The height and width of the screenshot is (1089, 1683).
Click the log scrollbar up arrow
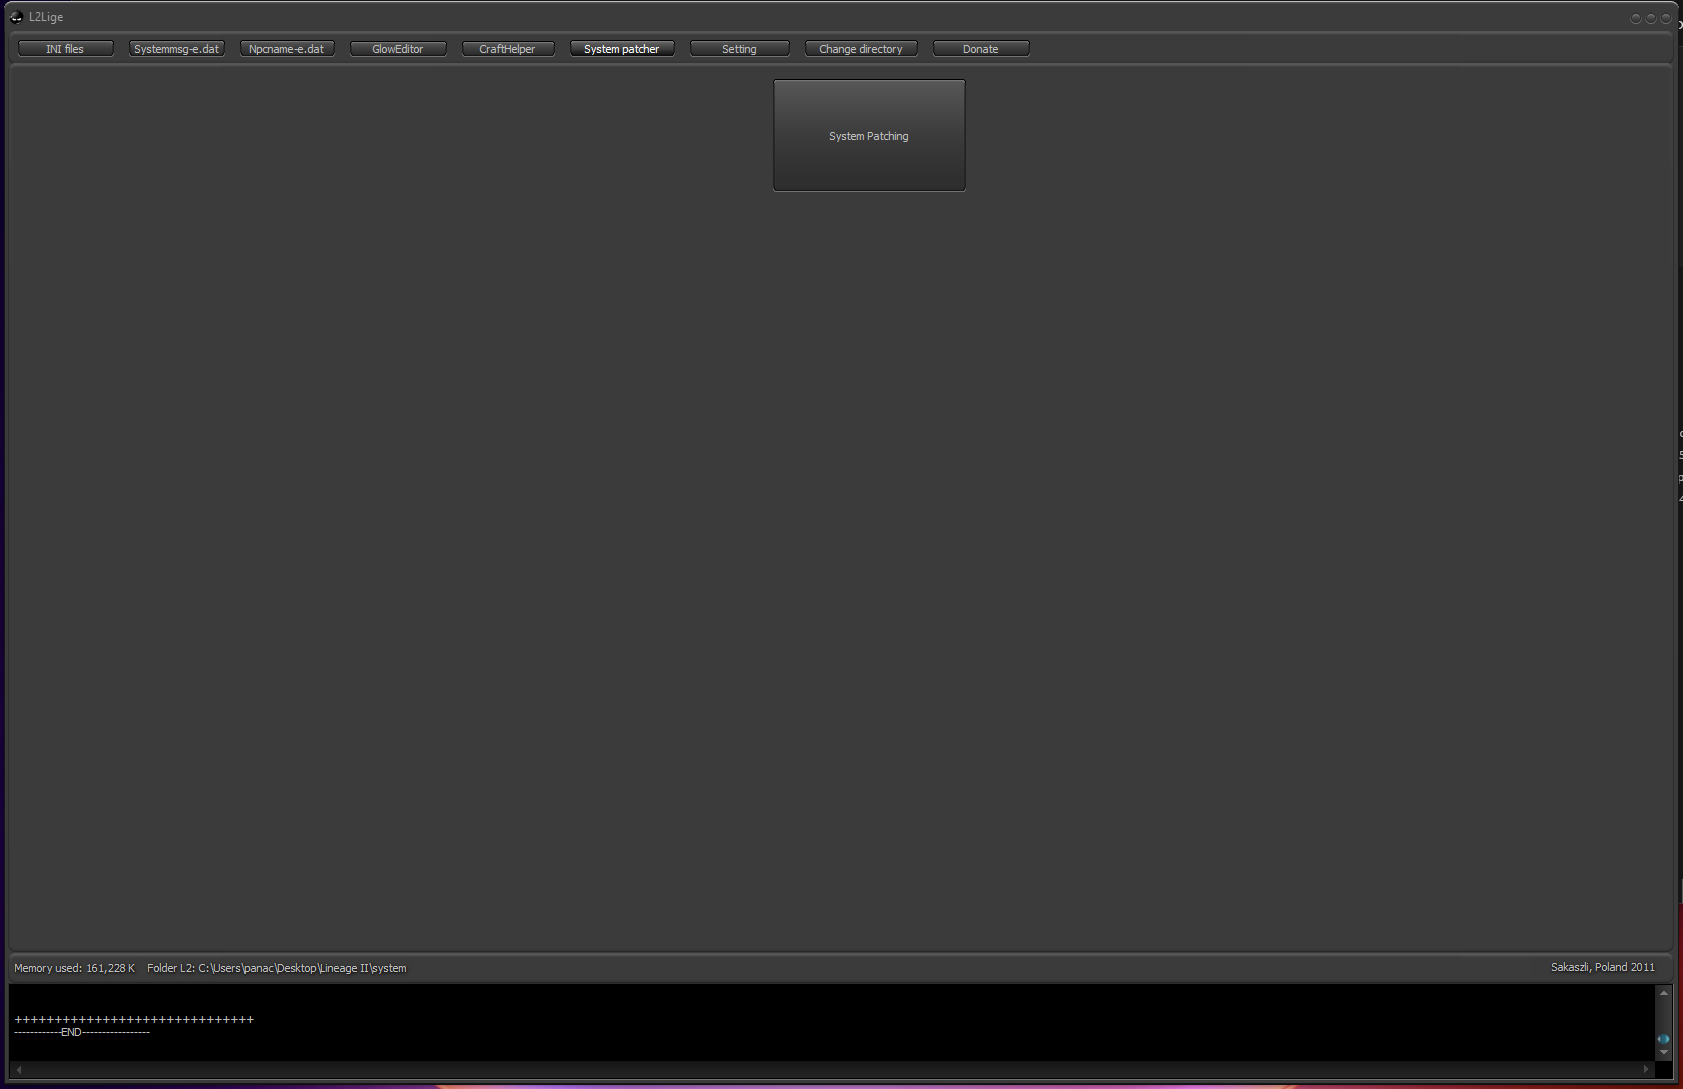coord(1664,993)
